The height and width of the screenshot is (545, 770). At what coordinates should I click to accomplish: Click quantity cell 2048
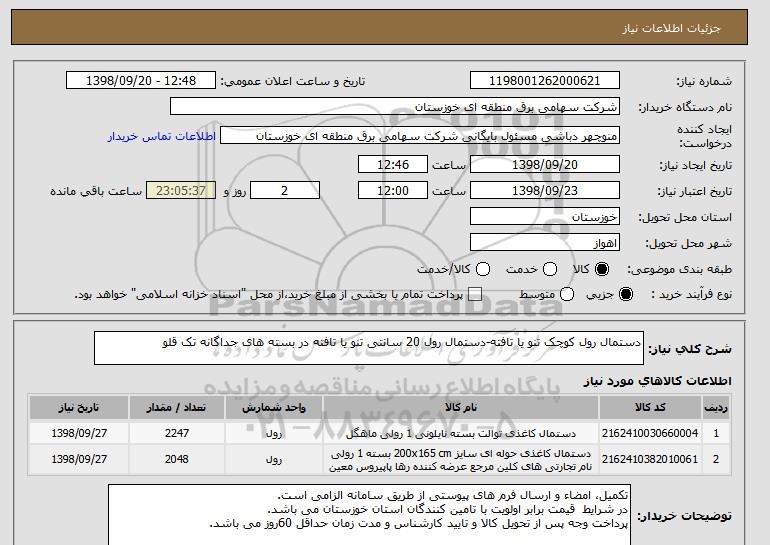(177, 459)
